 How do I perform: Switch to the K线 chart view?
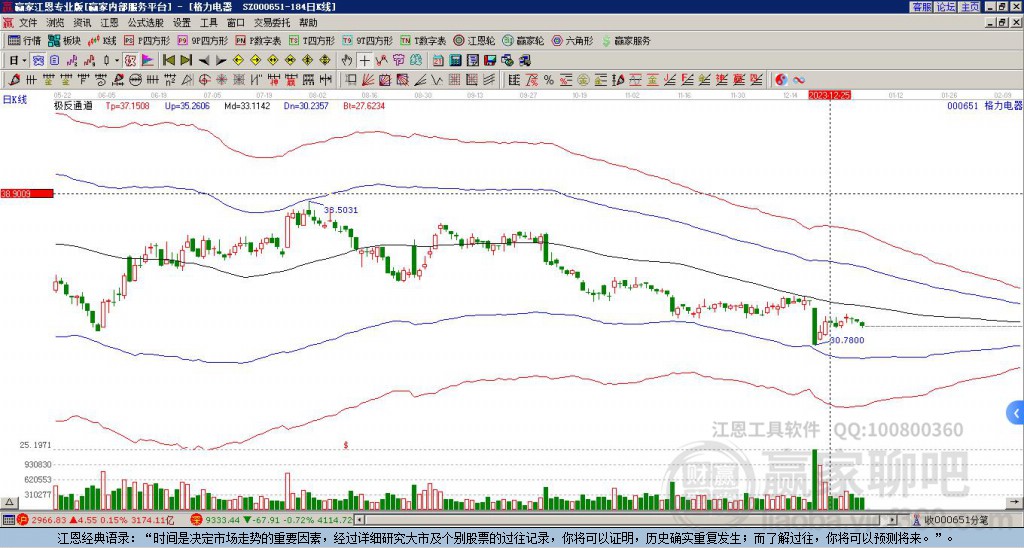(102, 40)
